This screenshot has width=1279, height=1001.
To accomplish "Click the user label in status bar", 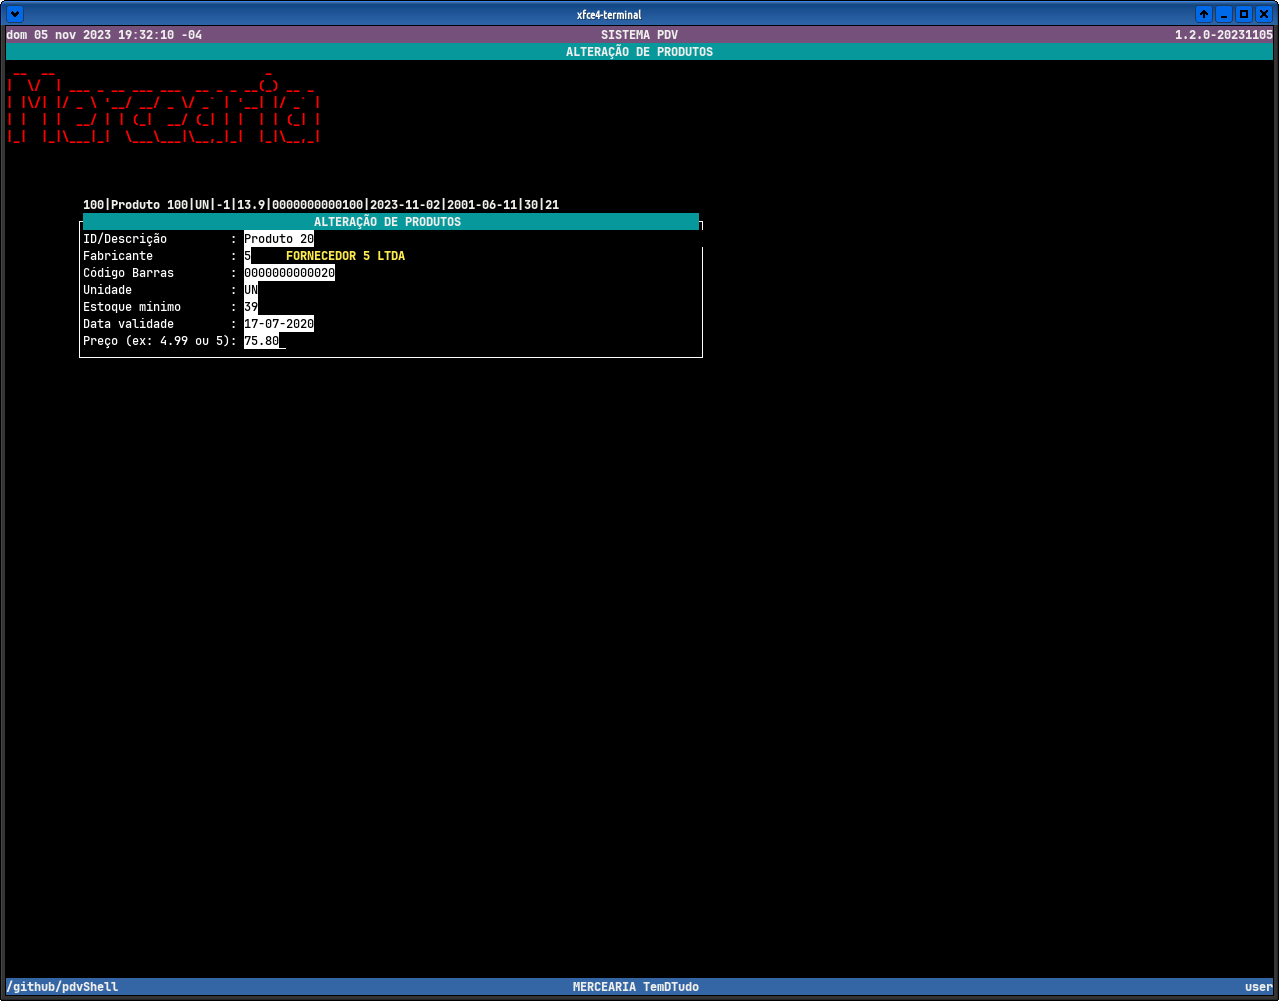I will (x=1259, y=987).
